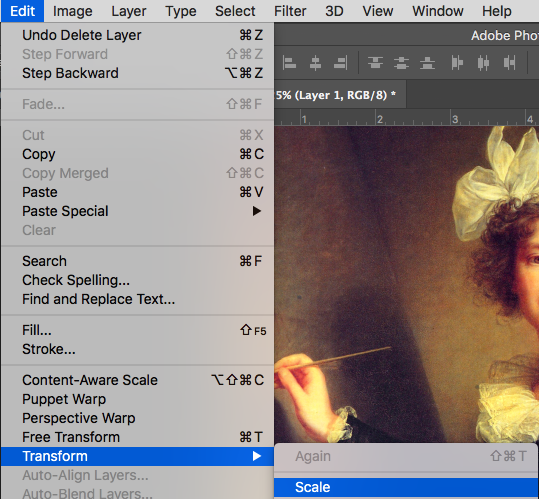
Task: Click distribute right edges icon
Action: (x=509, y=63)
